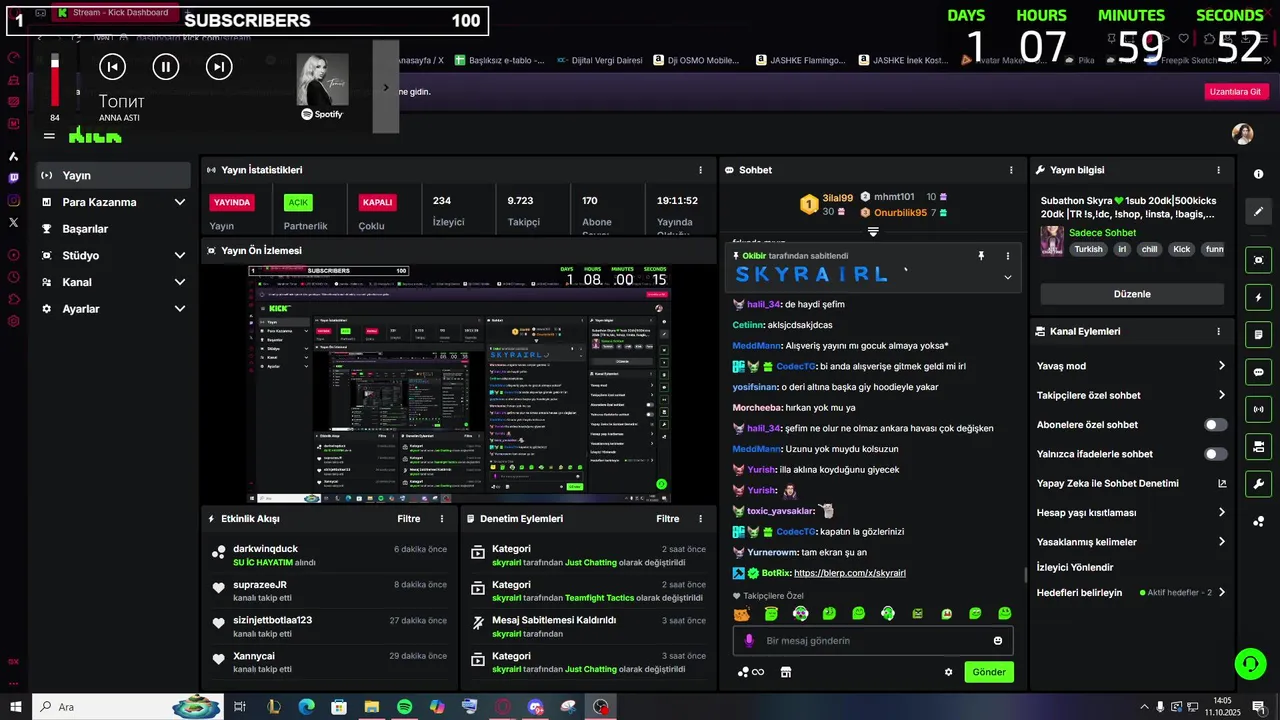This screenshot has width=1280, height=720.
Task: Toggle Yalnızca ifadelerle sohbet switch
Action: click(1215, 454)
